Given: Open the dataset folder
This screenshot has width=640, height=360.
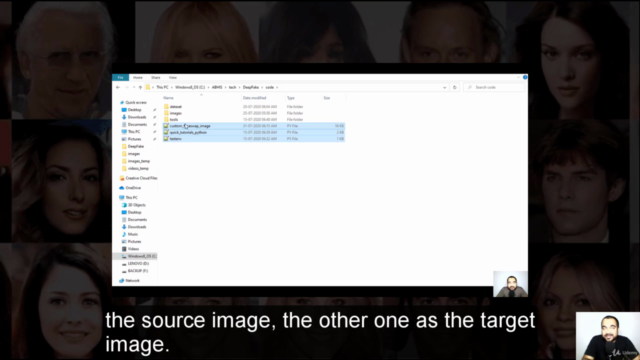Looking at the screenshot, I should coord(176,107).
